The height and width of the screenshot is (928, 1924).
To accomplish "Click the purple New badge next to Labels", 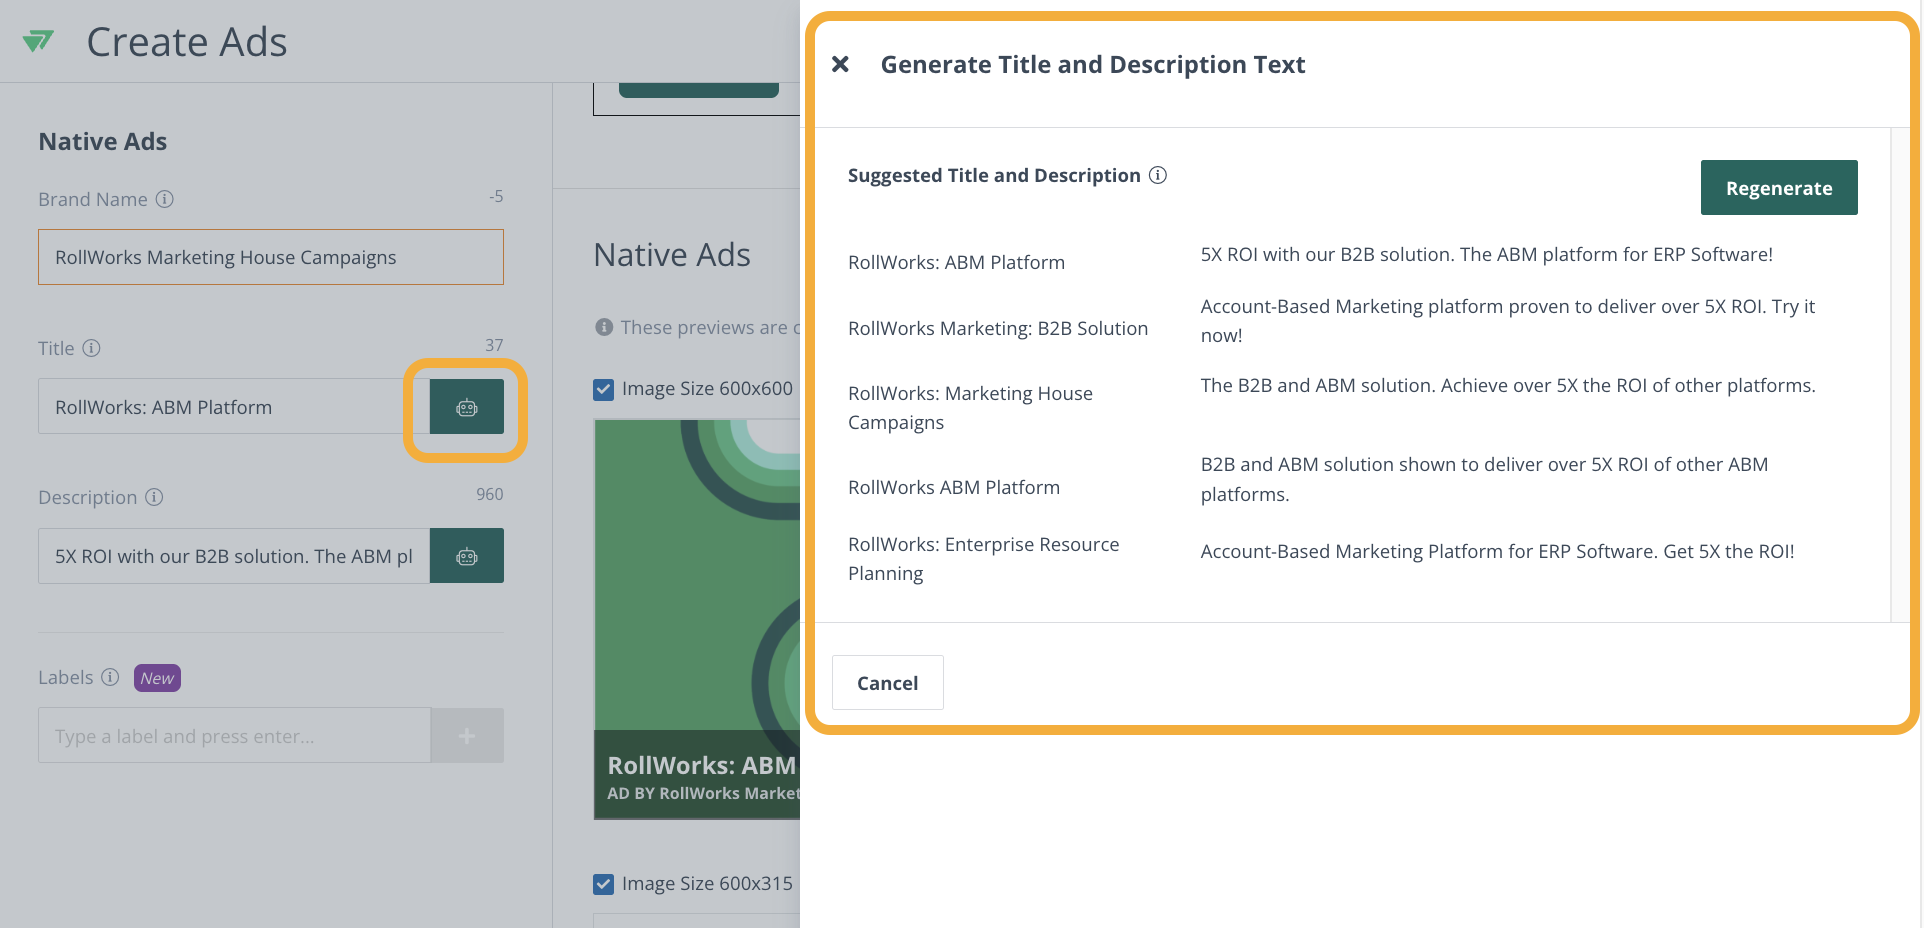I will click(x=157, y=678).
